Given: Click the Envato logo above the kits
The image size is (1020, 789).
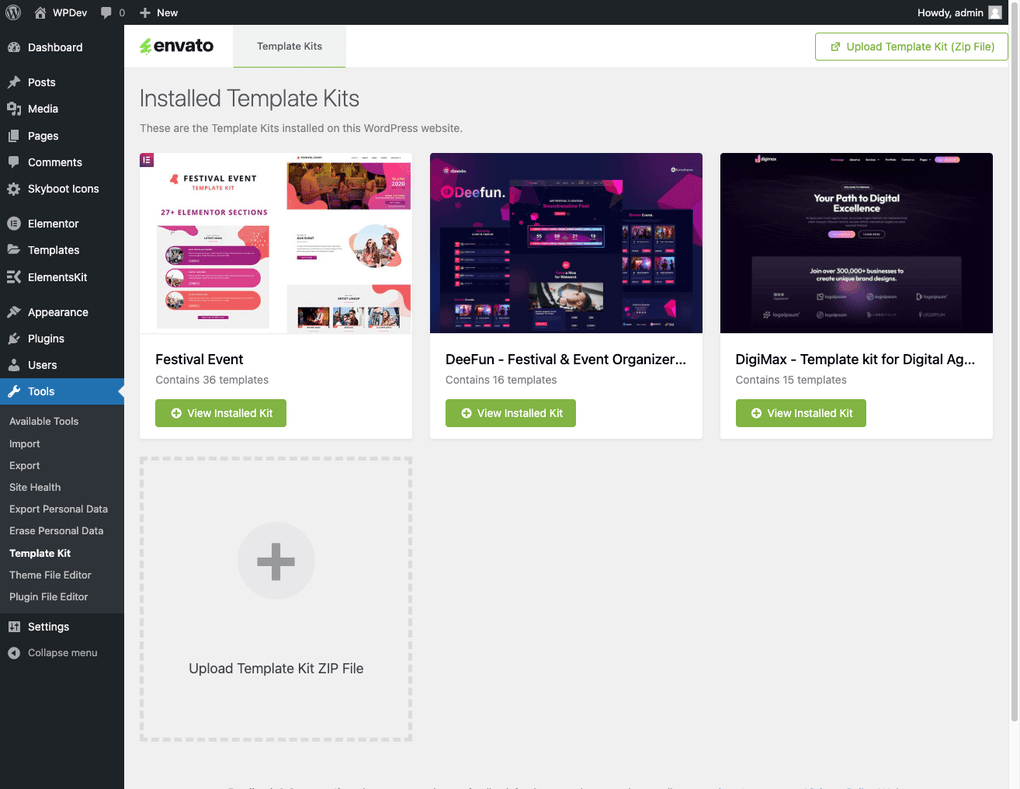Looking at the screenshot, I should click(x=178, y=46).
